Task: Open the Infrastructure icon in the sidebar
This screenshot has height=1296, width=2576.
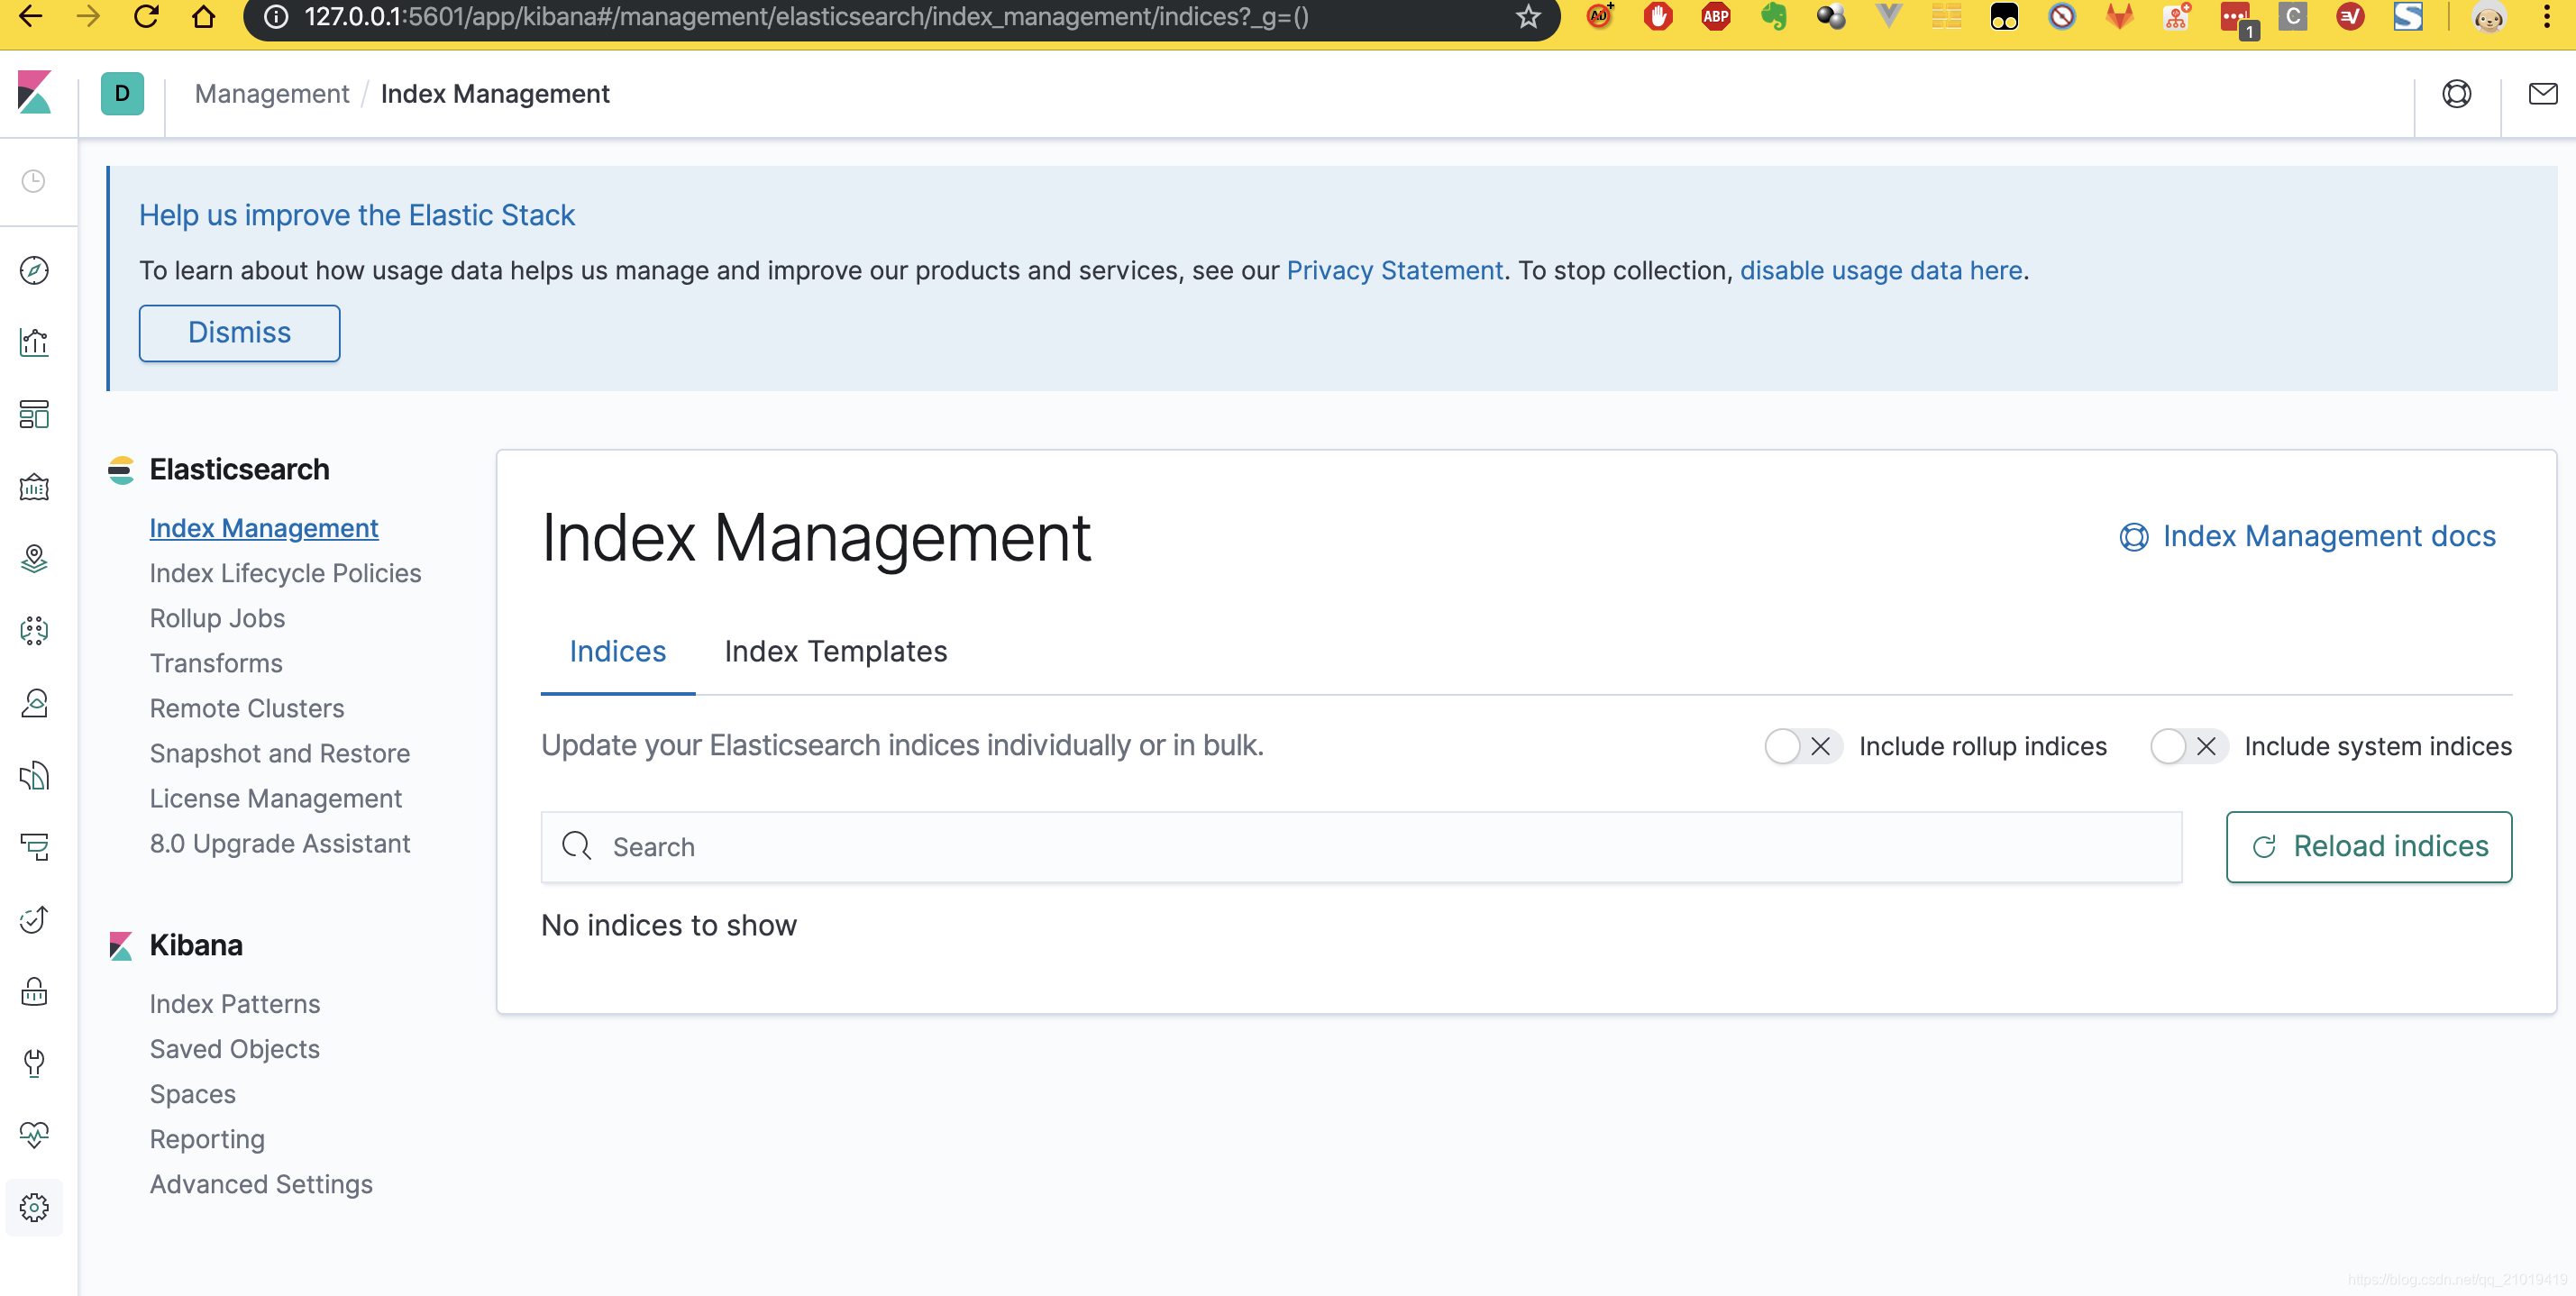Action: click(x=34, y=703)
